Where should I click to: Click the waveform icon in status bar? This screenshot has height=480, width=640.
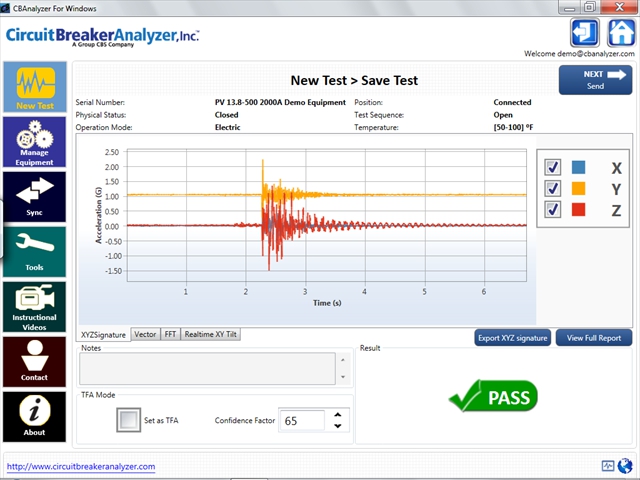tap(608, 466)
